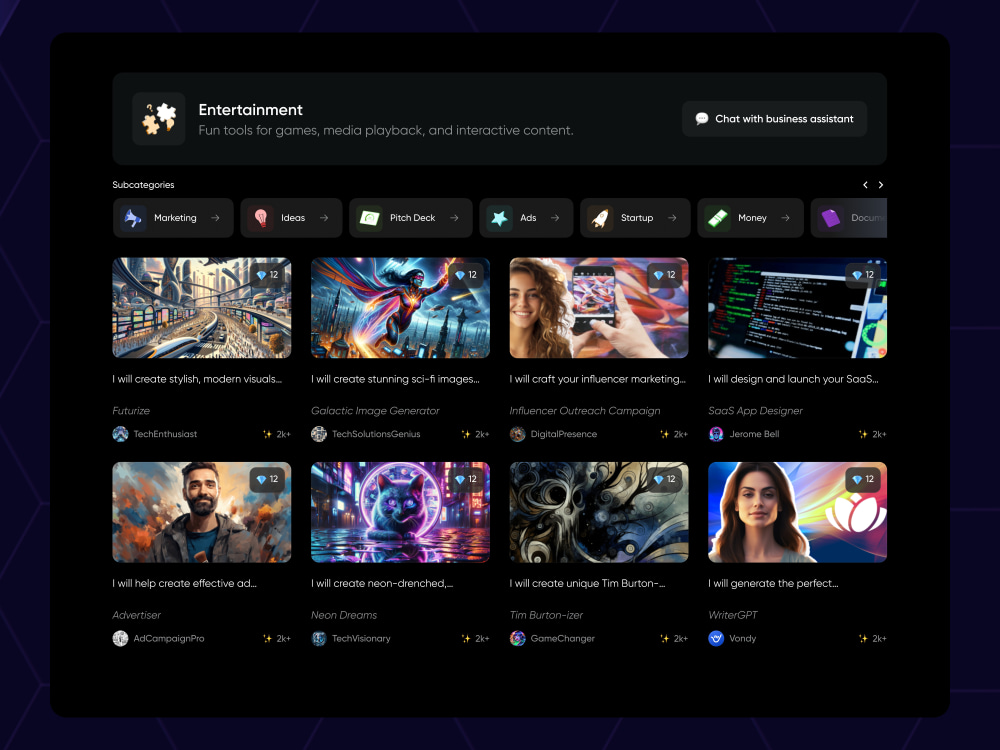The width and height of the screenshot is (1000, 750).
Task: Click the 2k+ count on Advertiser card
Action: [283, 638]
